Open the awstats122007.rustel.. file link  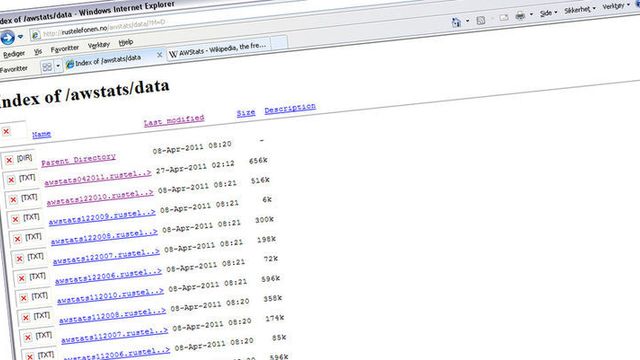pos(106,257)
